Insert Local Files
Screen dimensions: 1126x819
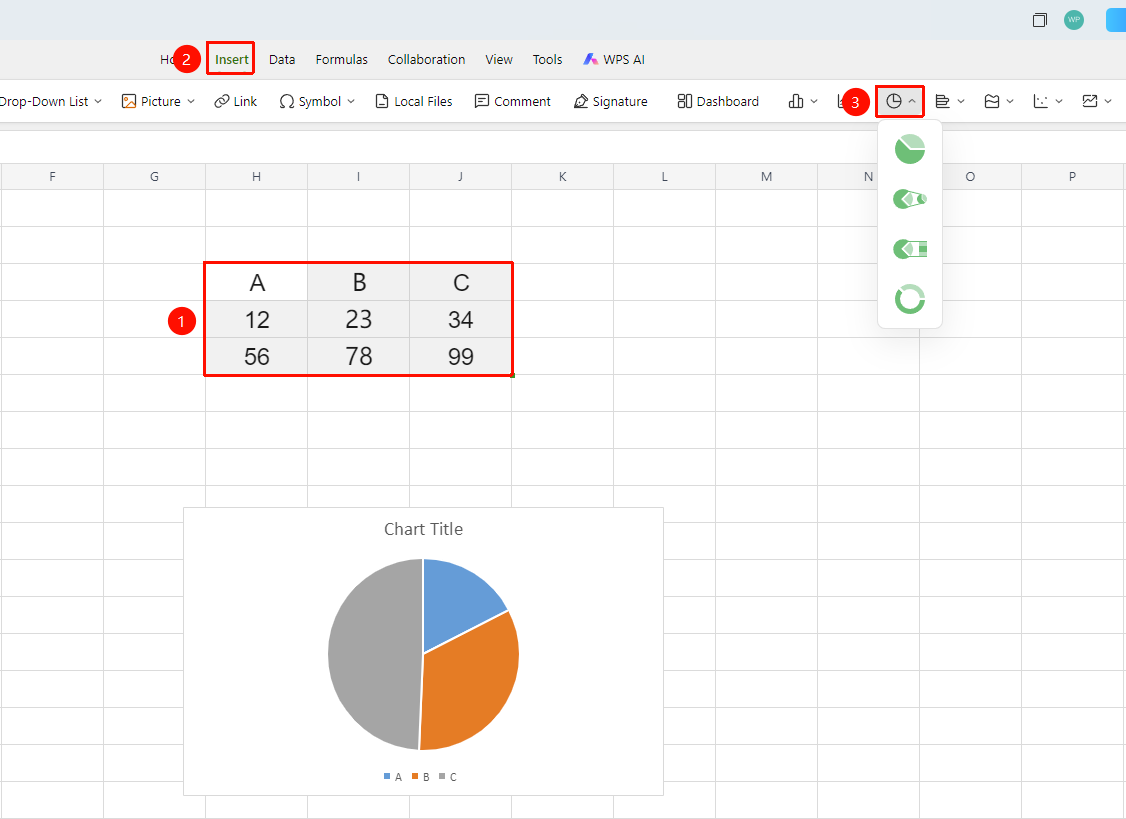click(x=414, y=101)
